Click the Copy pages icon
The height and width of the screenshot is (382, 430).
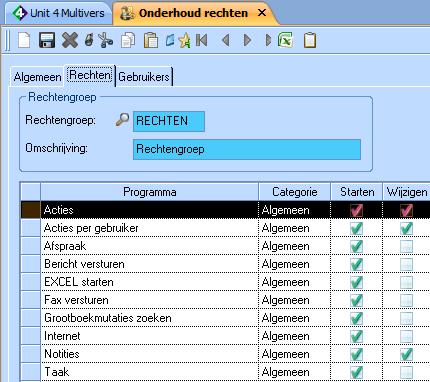128,40
